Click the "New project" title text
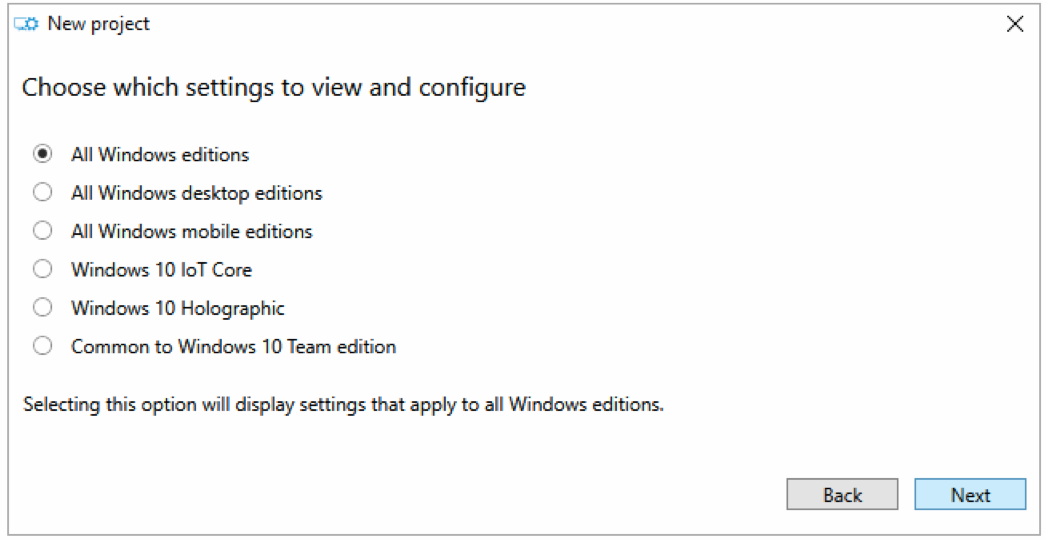 coord(99,25)
